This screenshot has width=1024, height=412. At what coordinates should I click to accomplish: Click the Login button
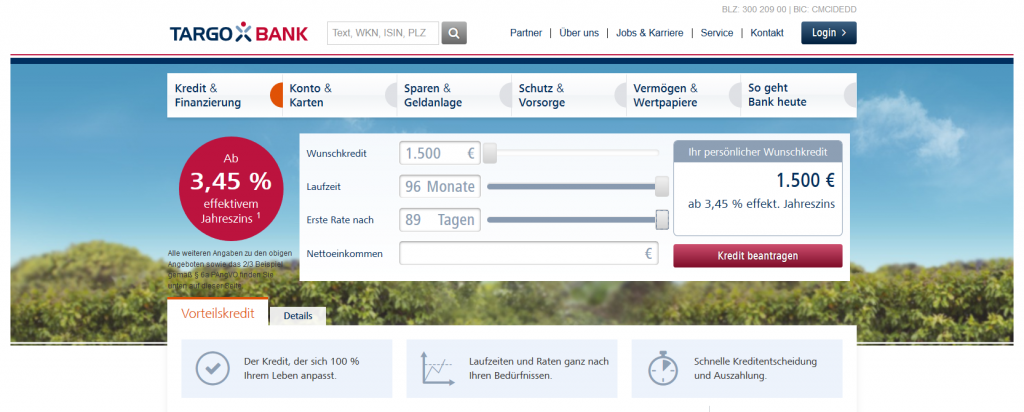[829, 33]
